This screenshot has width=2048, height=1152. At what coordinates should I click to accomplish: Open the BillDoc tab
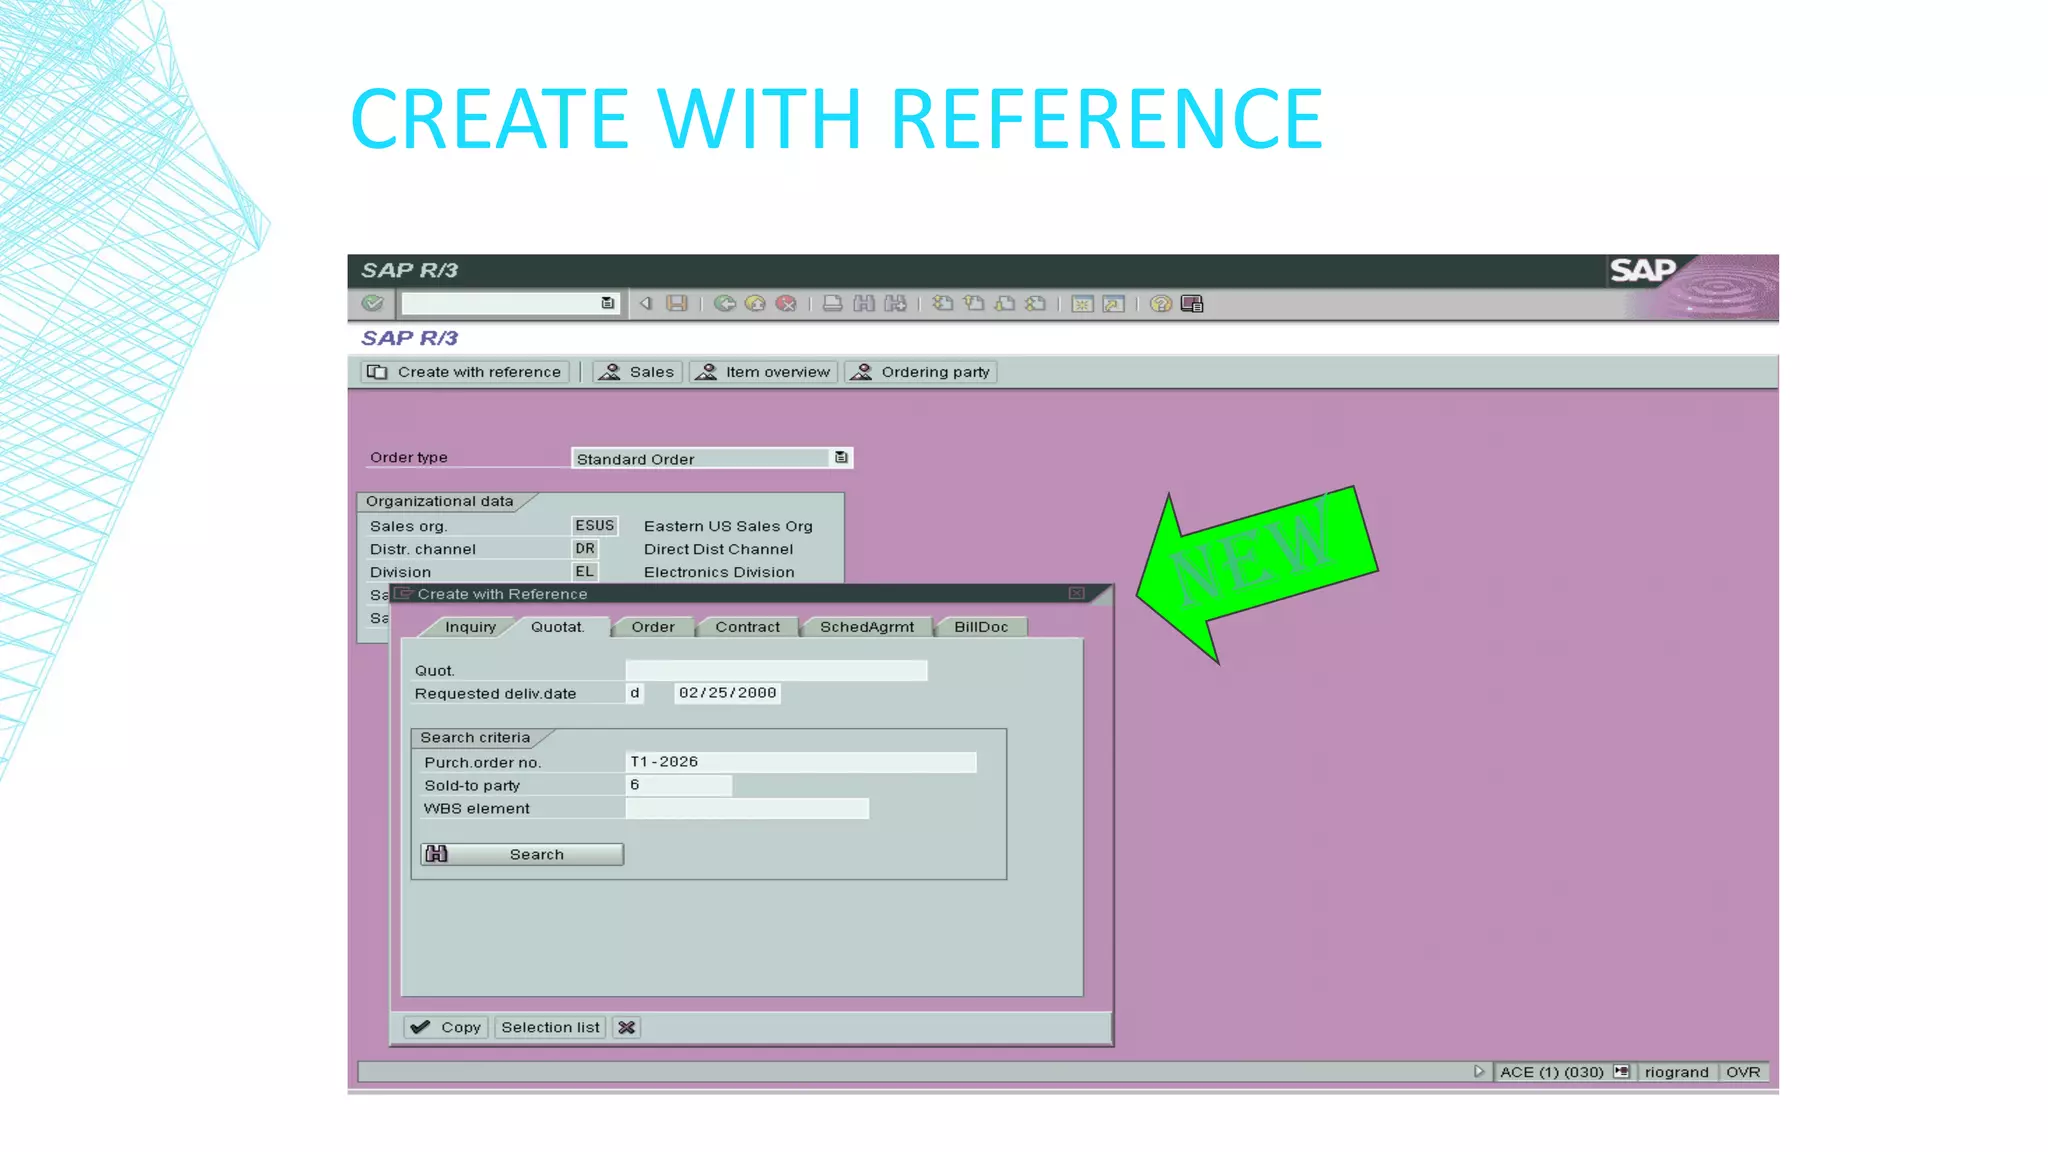980,627
